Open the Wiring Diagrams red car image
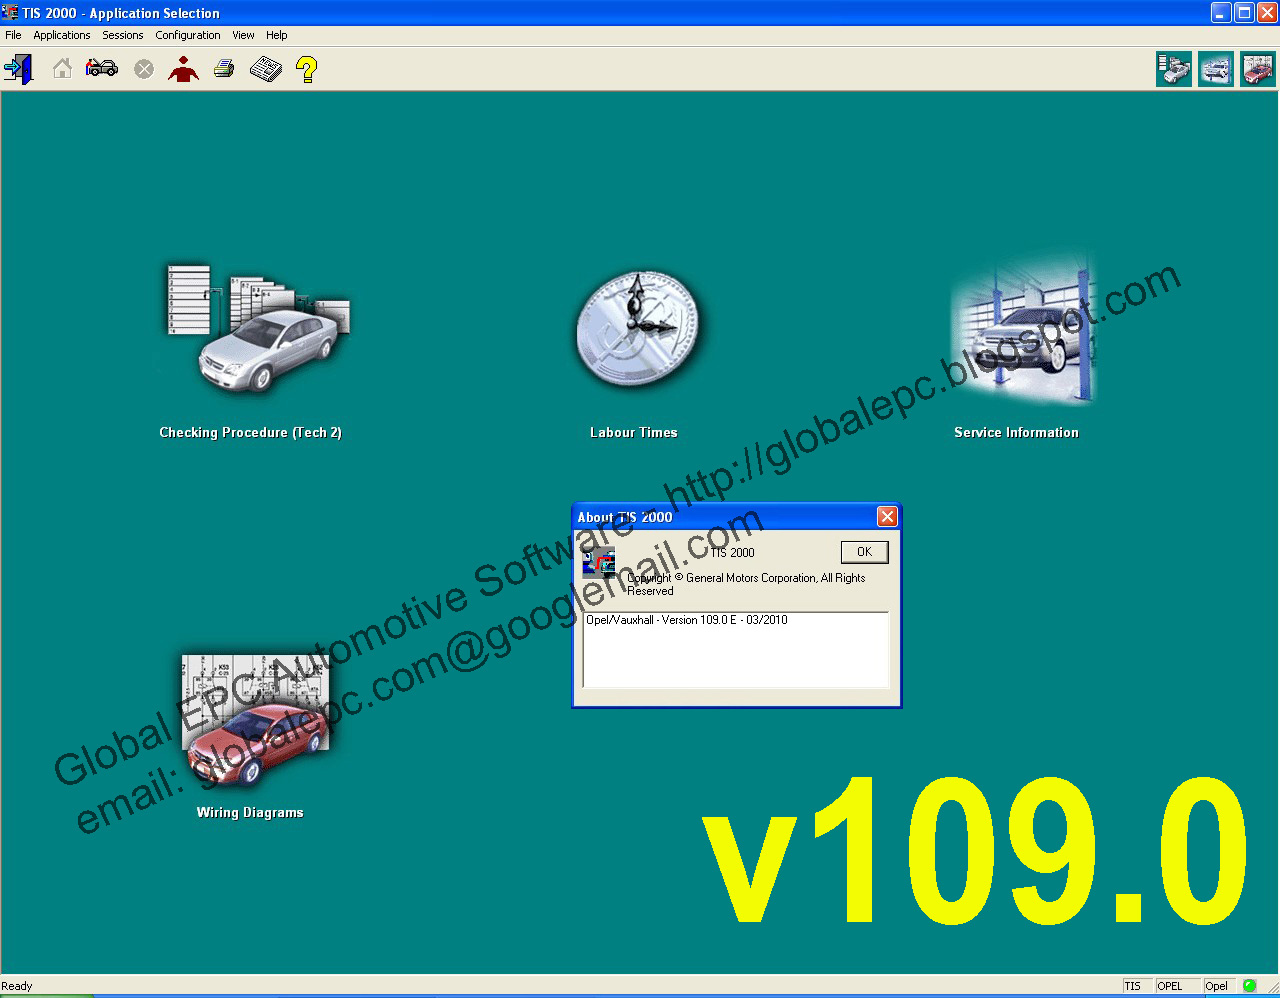Screen dimensions: 1280x998 pyautogui.click(x=255, y=718)
